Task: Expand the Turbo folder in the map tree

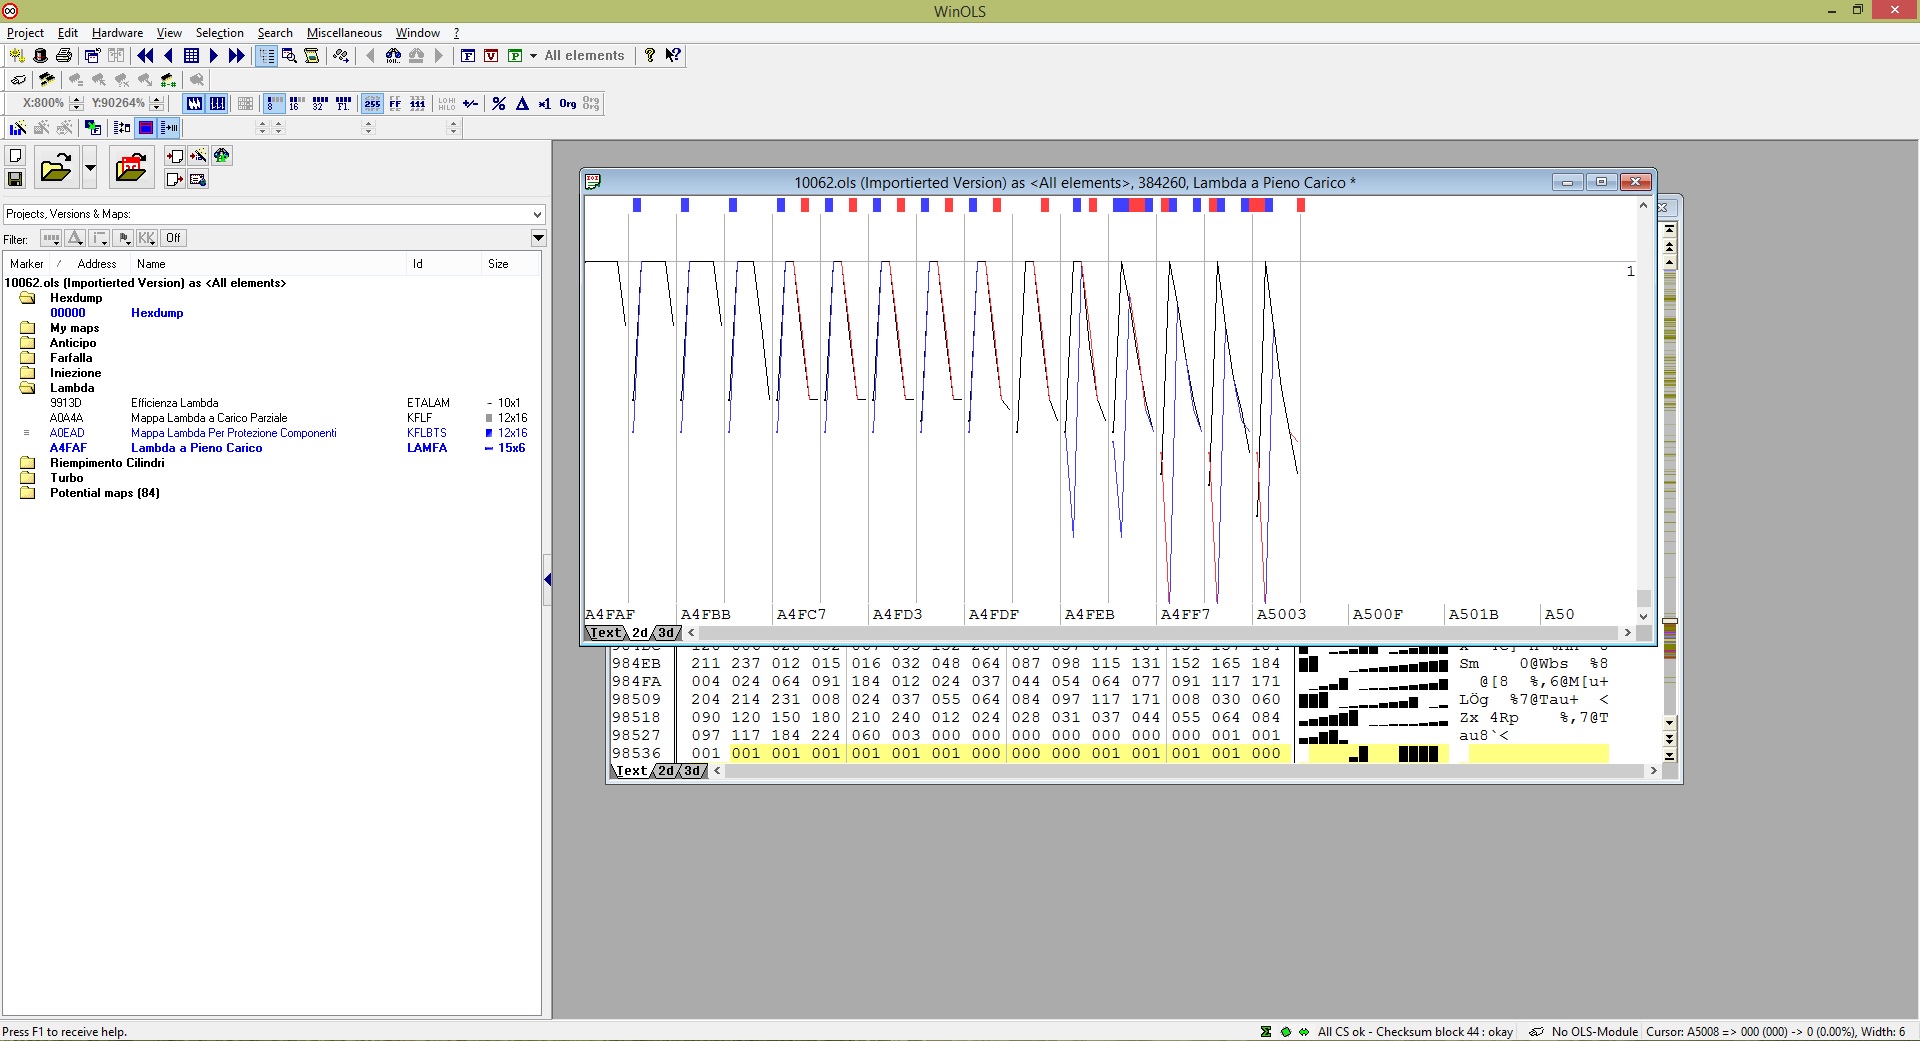Action: [x=28, y=478]
